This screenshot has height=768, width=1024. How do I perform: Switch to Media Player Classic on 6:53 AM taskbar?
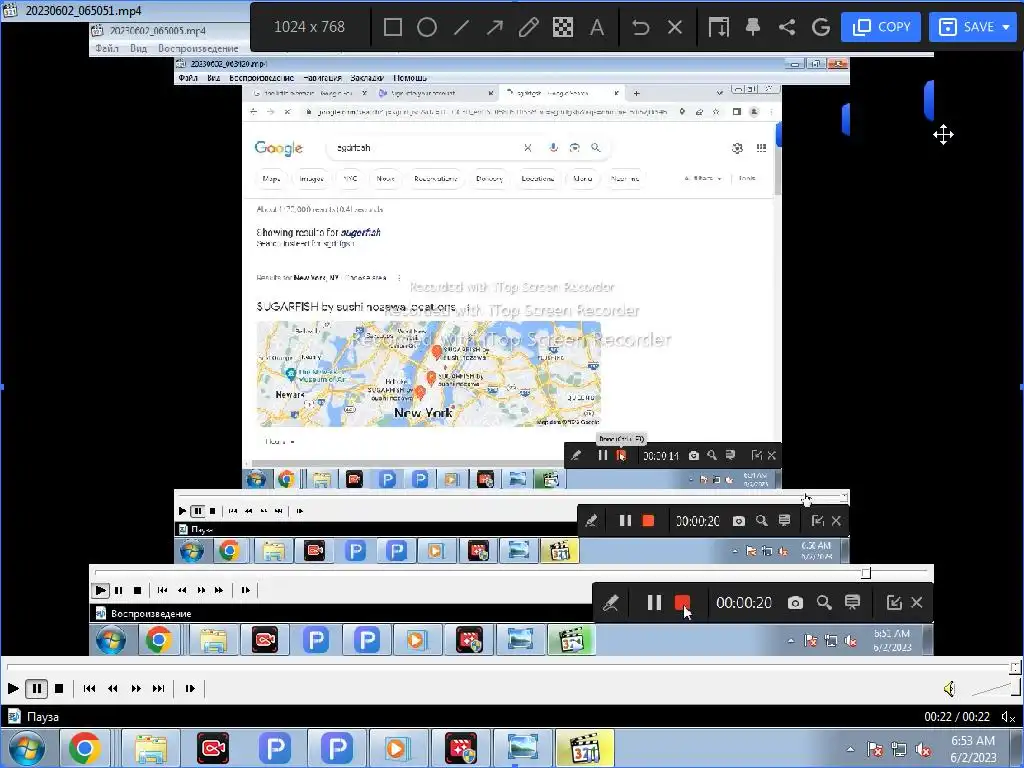[584, 748]
